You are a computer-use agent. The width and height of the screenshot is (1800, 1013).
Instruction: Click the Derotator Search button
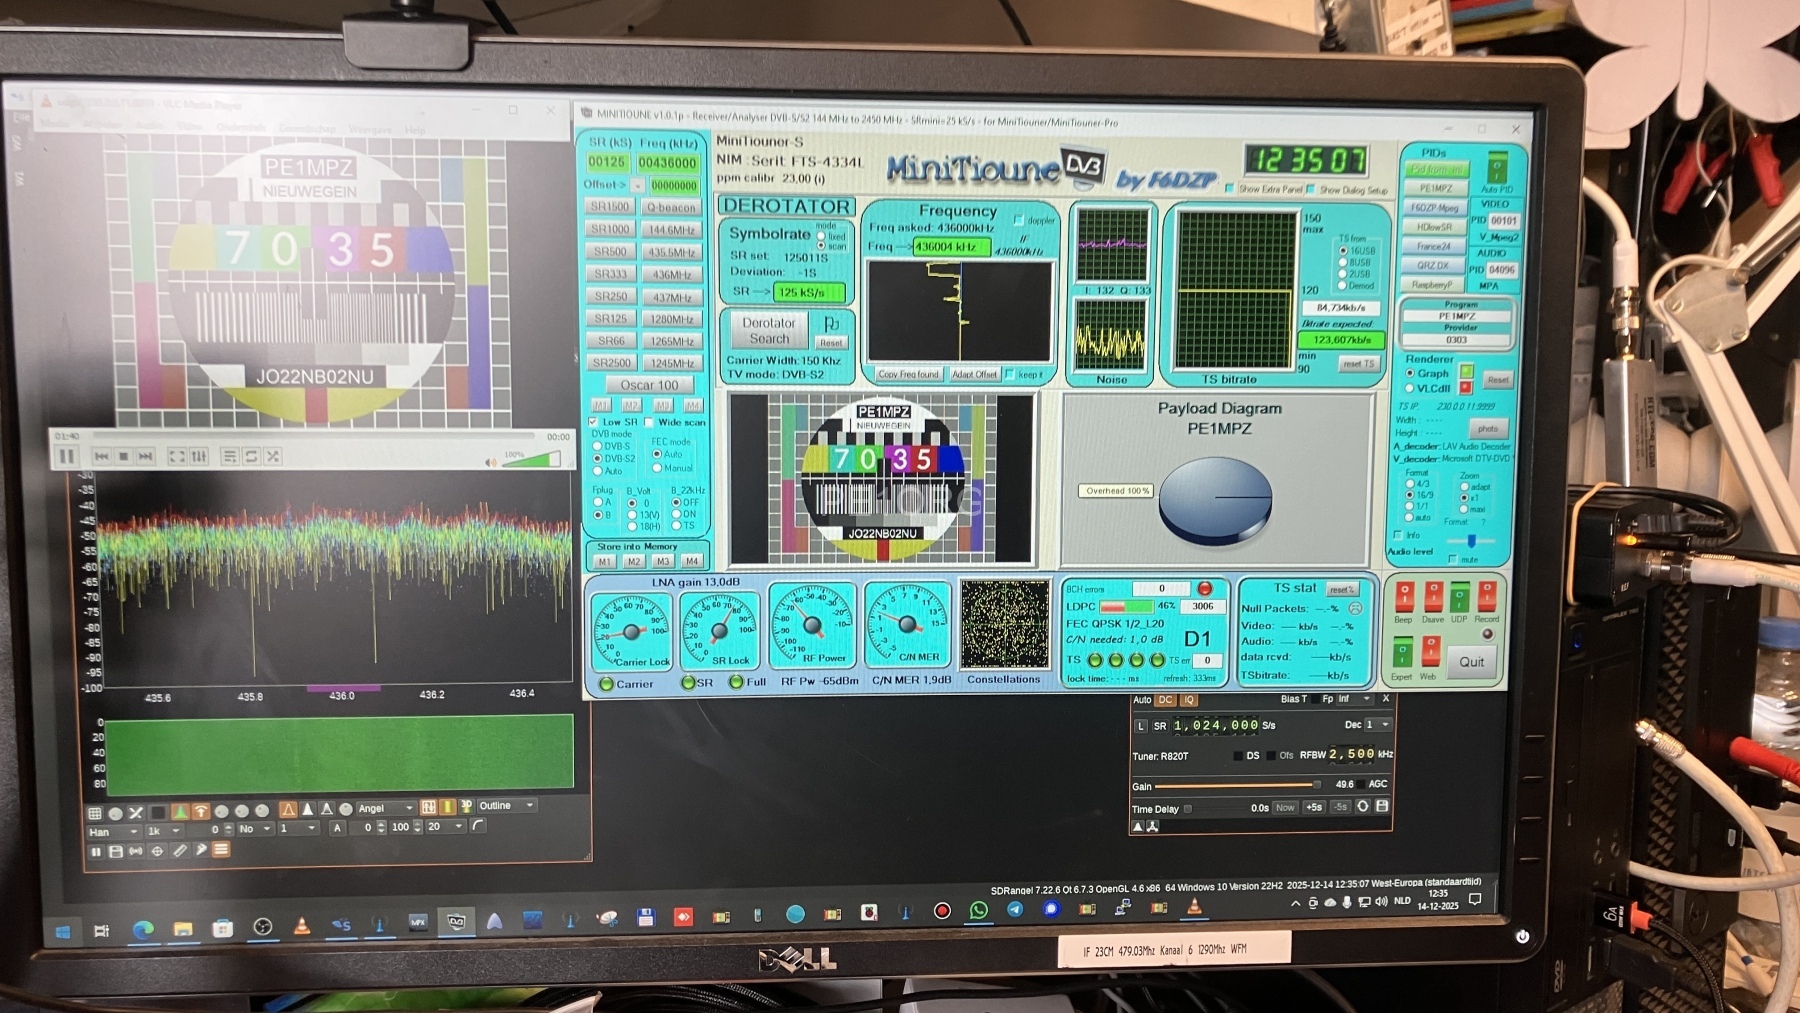point(768,331)
